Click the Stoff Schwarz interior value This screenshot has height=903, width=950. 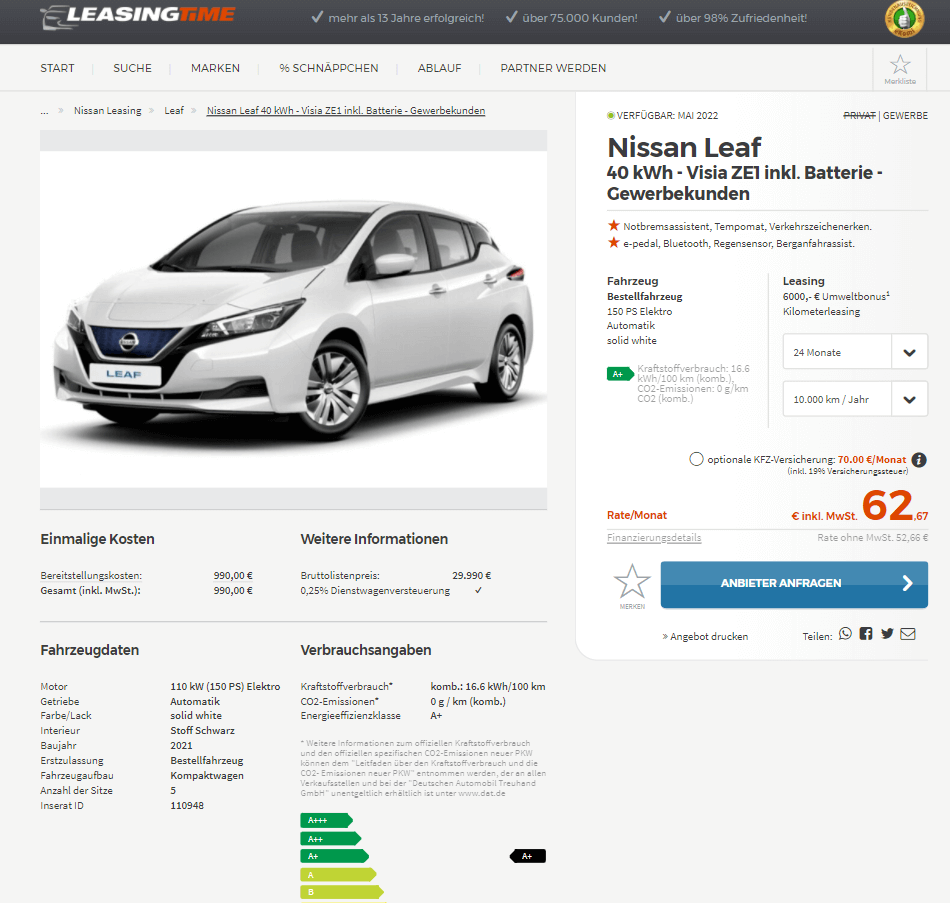(202, 730)
